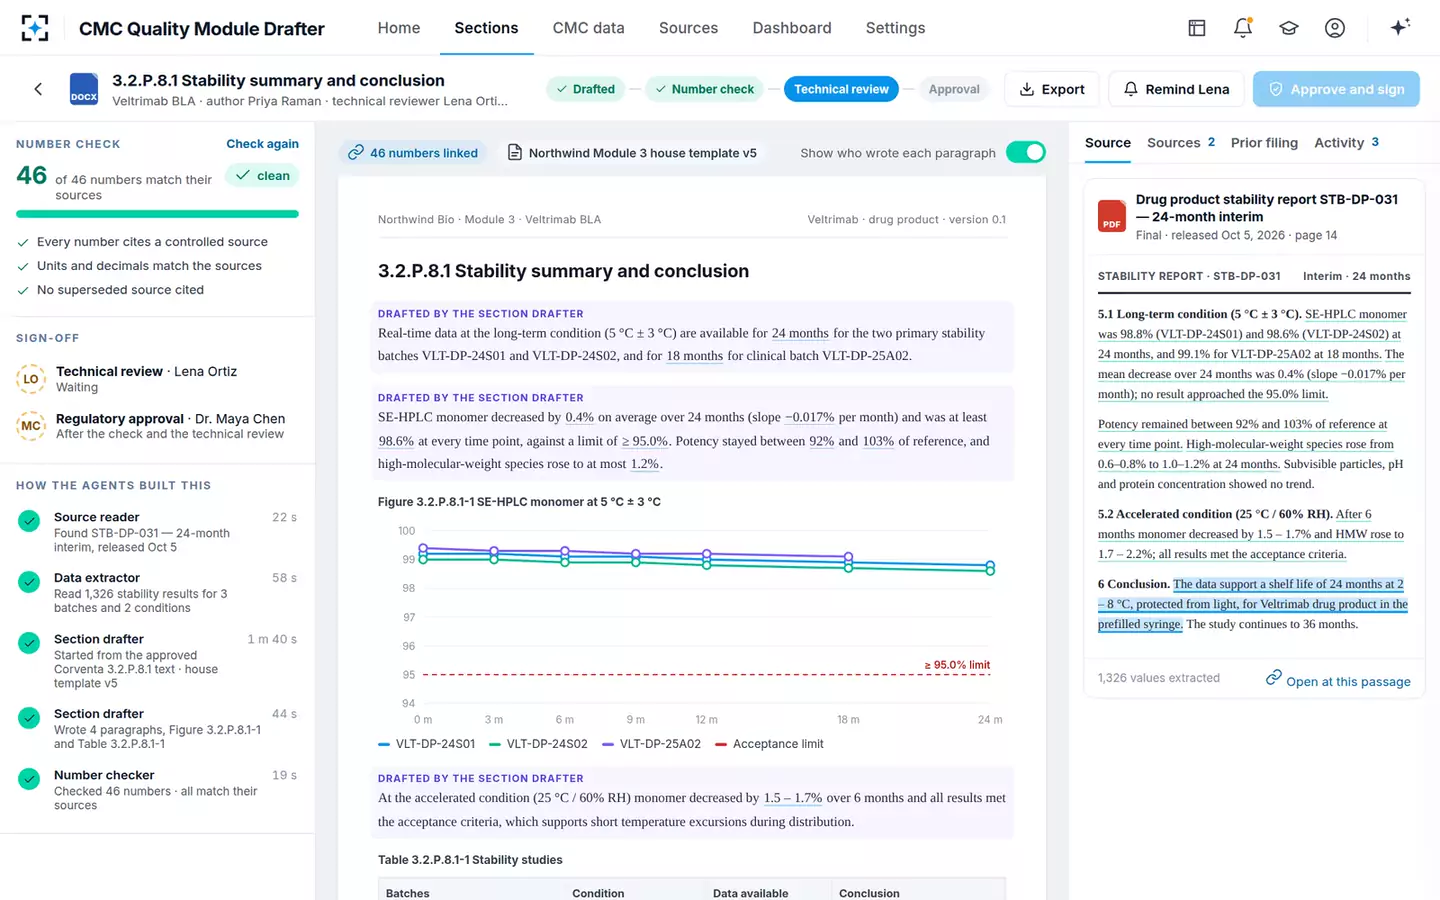Select the Approval workflow step

[x=954, y=89]
